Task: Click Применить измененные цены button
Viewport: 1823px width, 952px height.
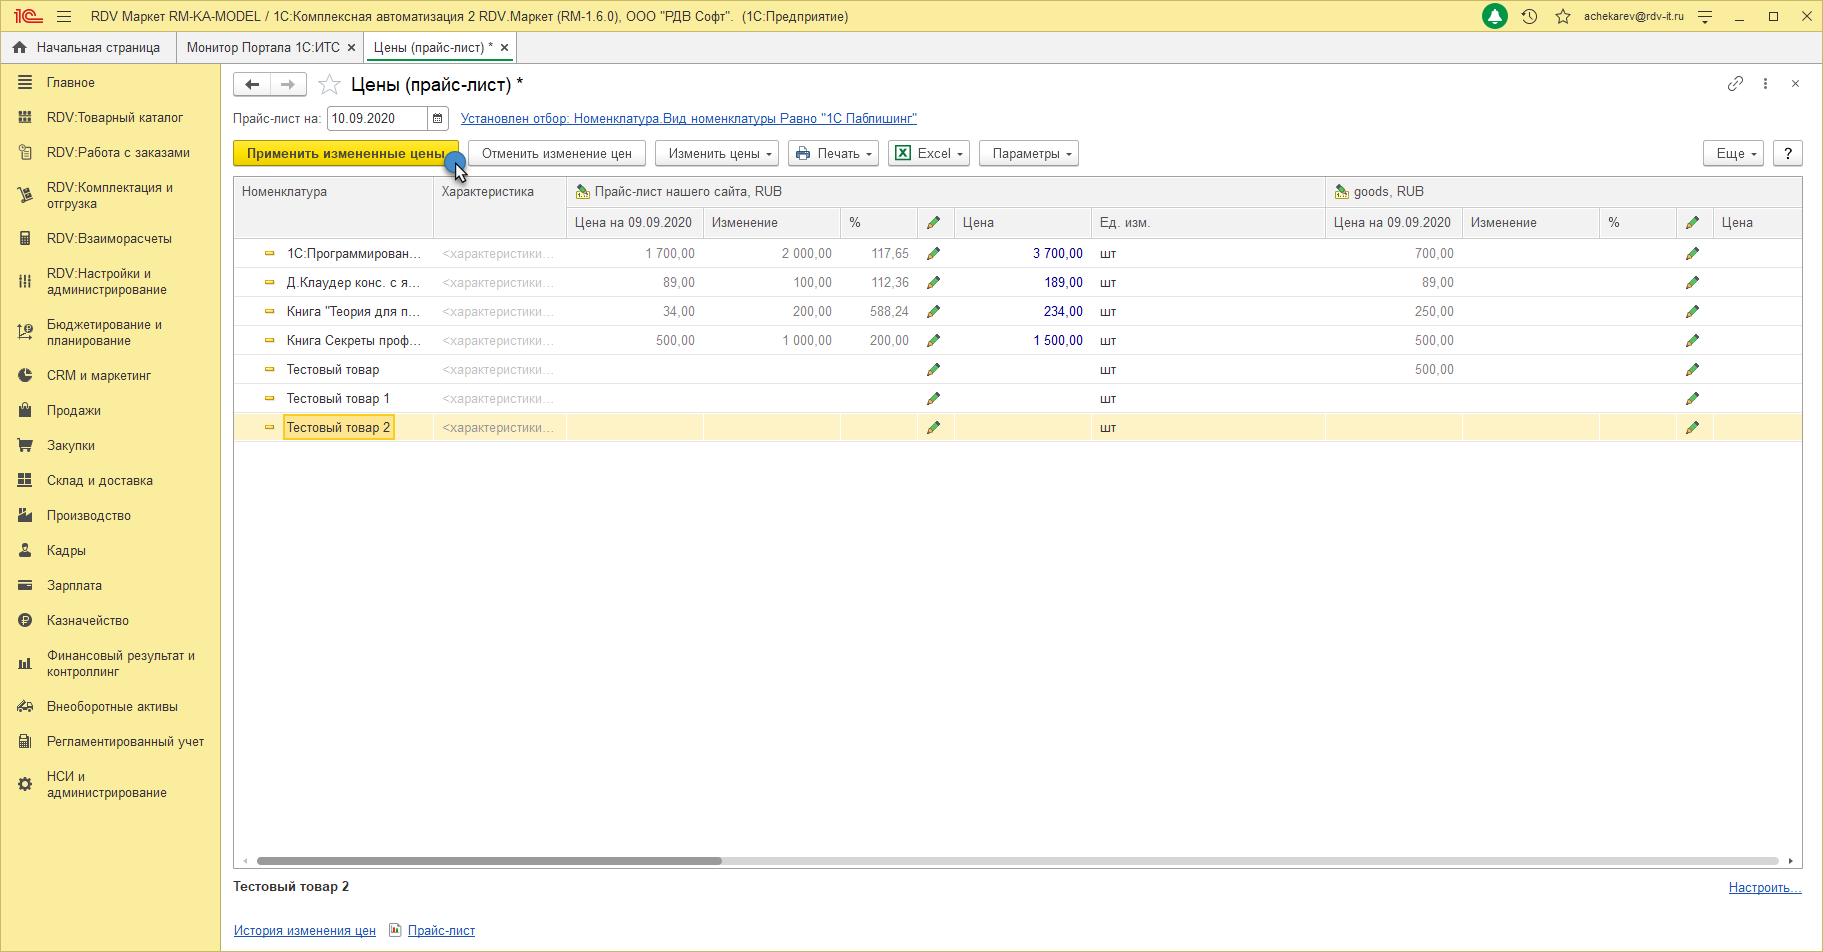Action: (345, 154)
